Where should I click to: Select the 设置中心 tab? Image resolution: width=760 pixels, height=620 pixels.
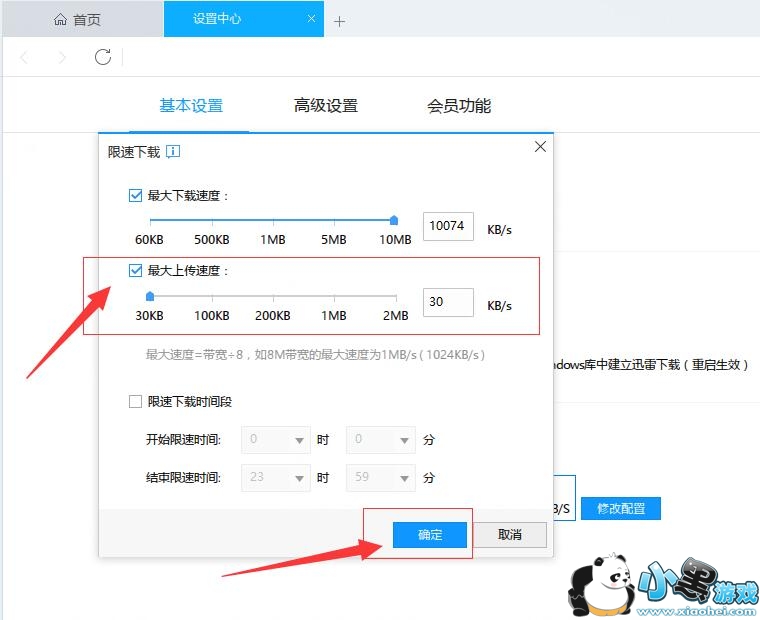(244, 19)
